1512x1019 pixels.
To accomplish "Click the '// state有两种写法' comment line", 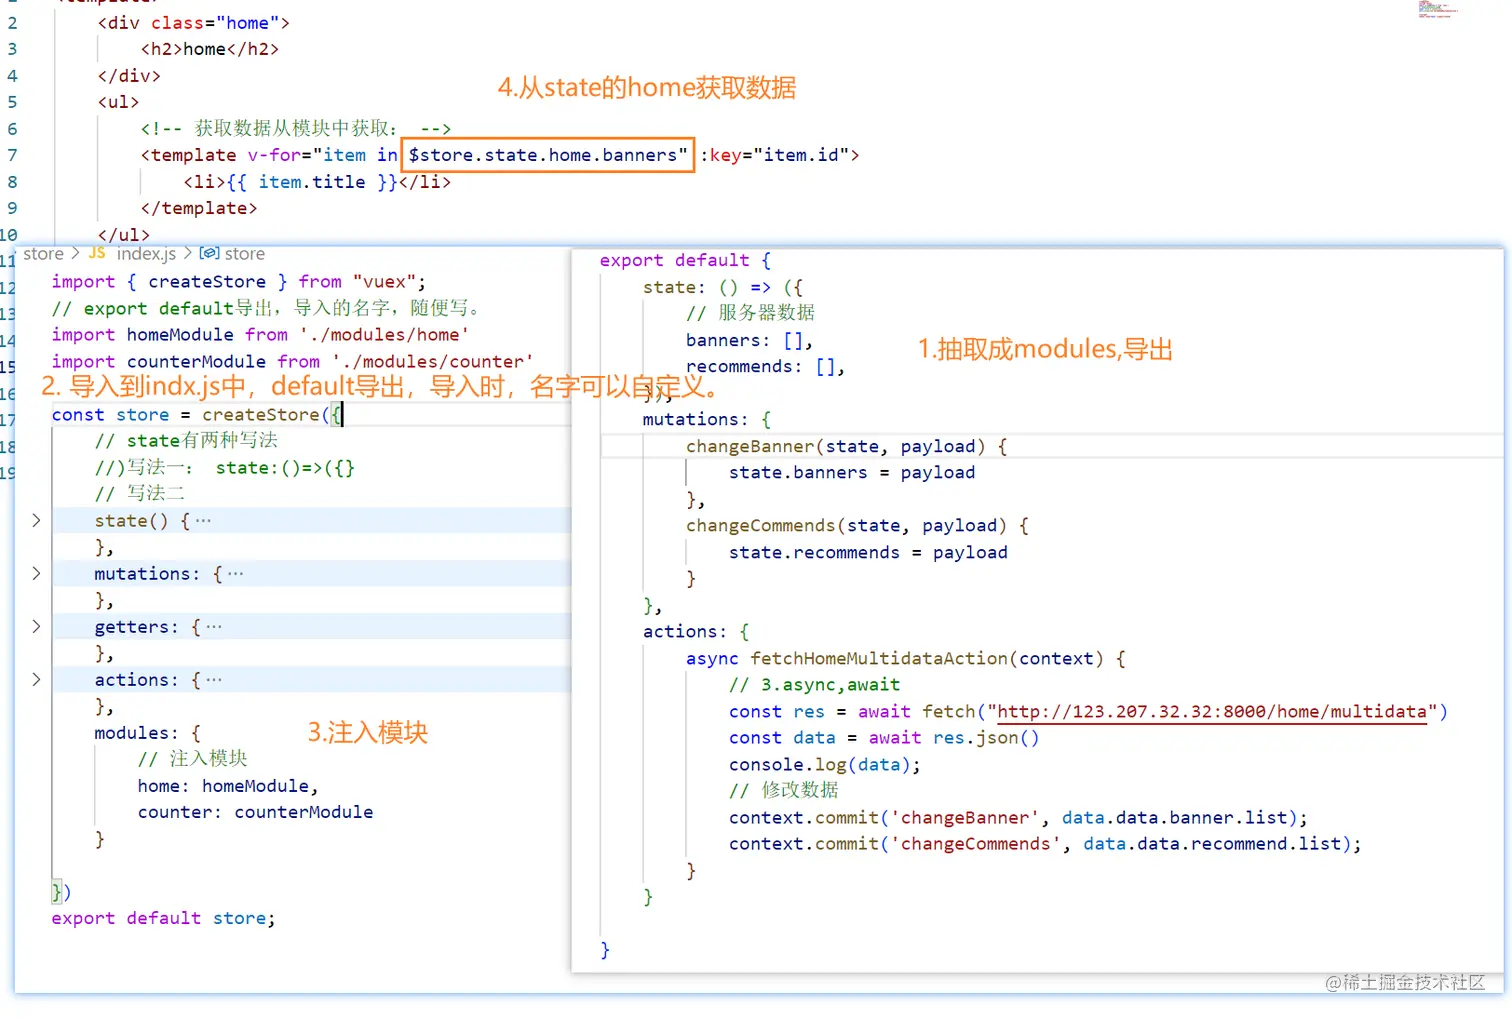I will pyautogui.click(x=186, y=441).
